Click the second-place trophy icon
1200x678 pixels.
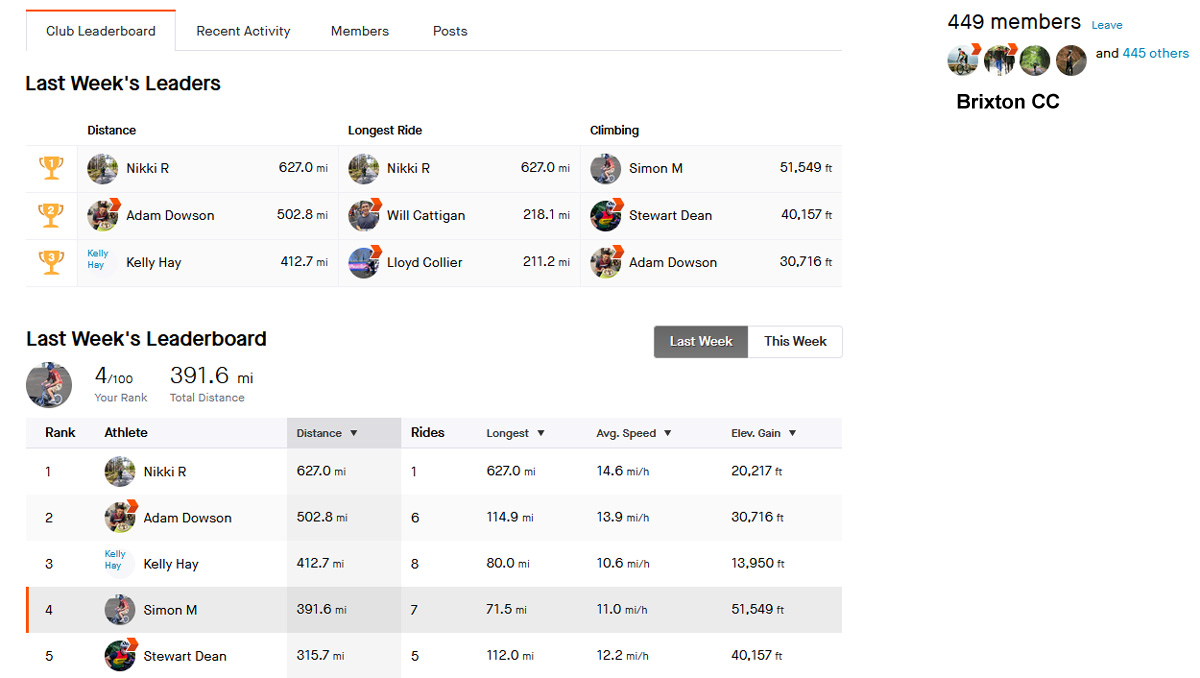tap(51, 215)
